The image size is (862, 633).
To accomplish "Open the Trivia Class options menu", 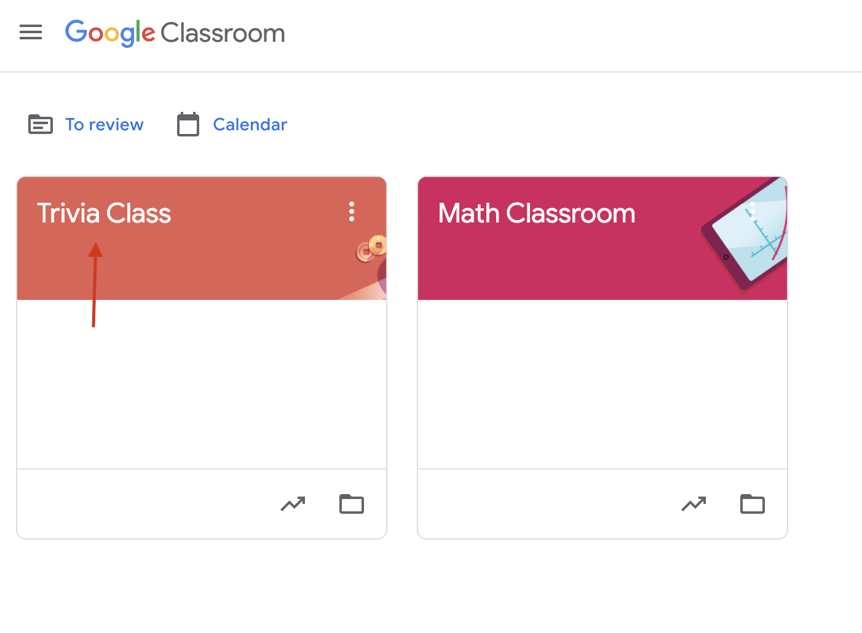I will [352, 211].
